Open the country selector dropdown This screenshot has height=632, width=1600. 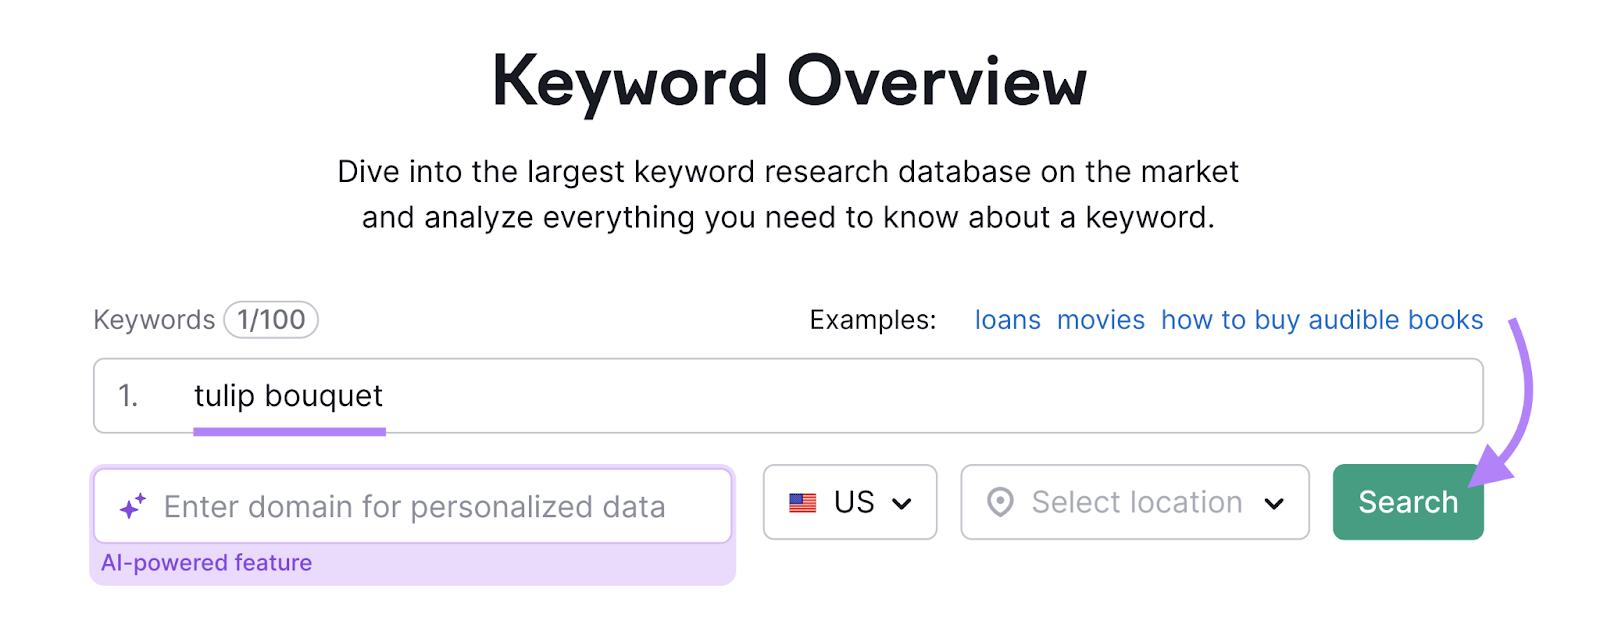849,502
